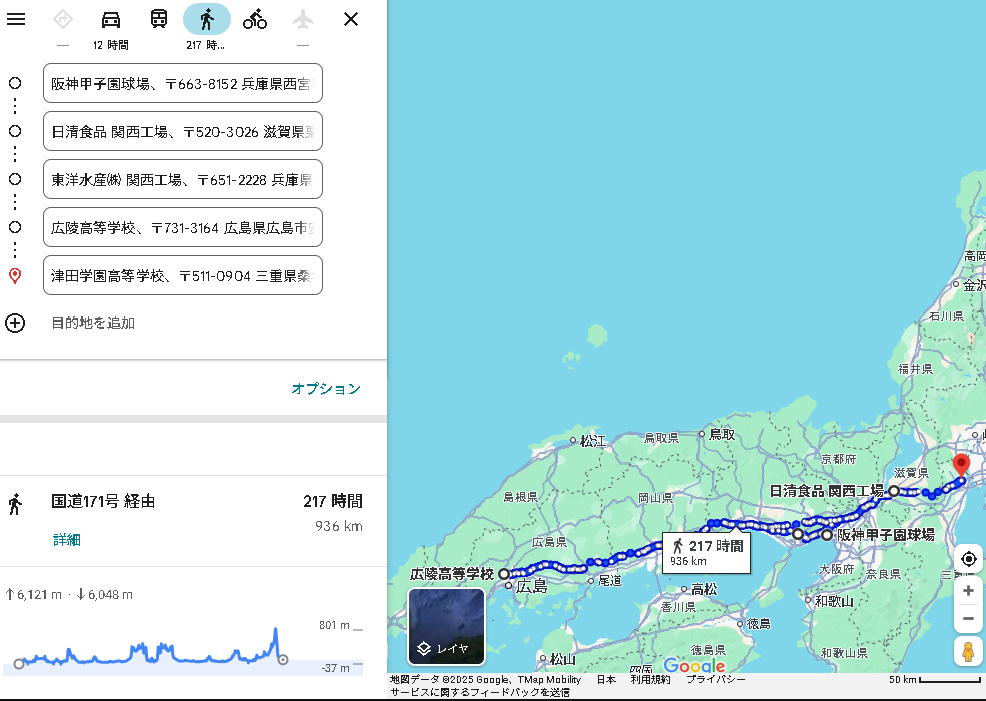This screenshot has width=986, height=701.
Task: Click the 広島 city label on map
Action: click(532, 587)
